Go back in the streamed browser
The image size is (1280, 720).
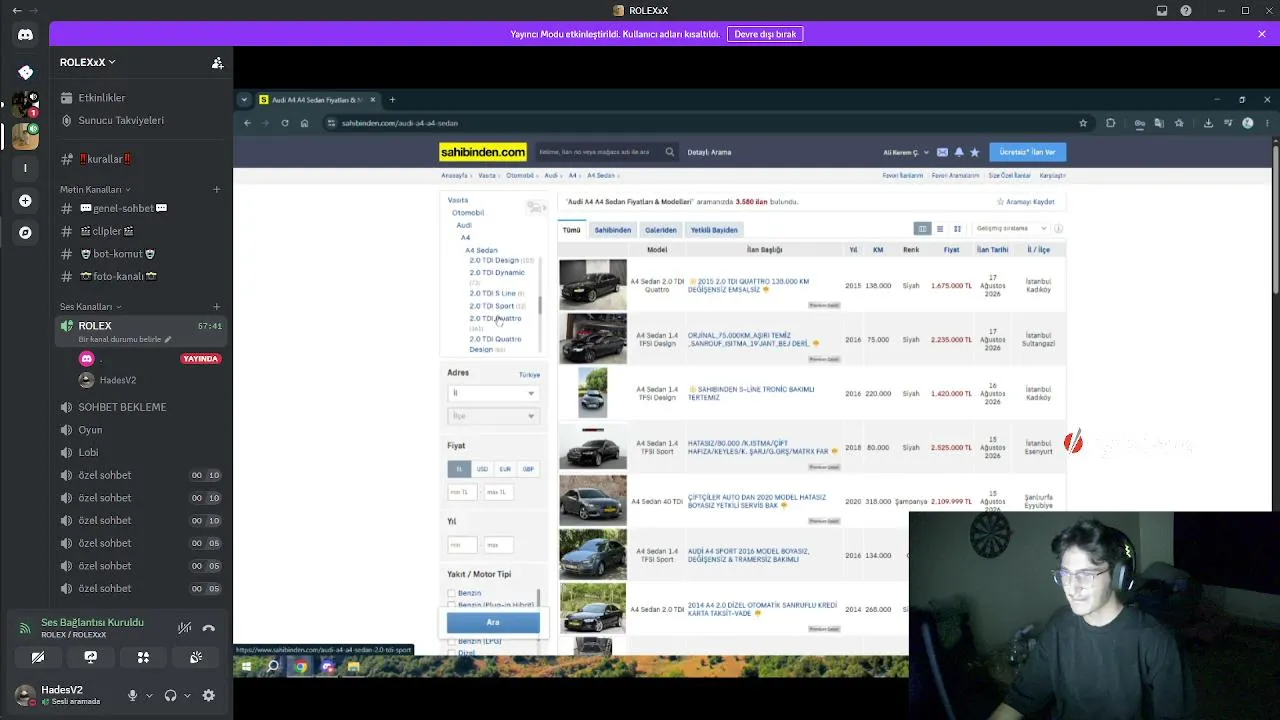point(247,123)
